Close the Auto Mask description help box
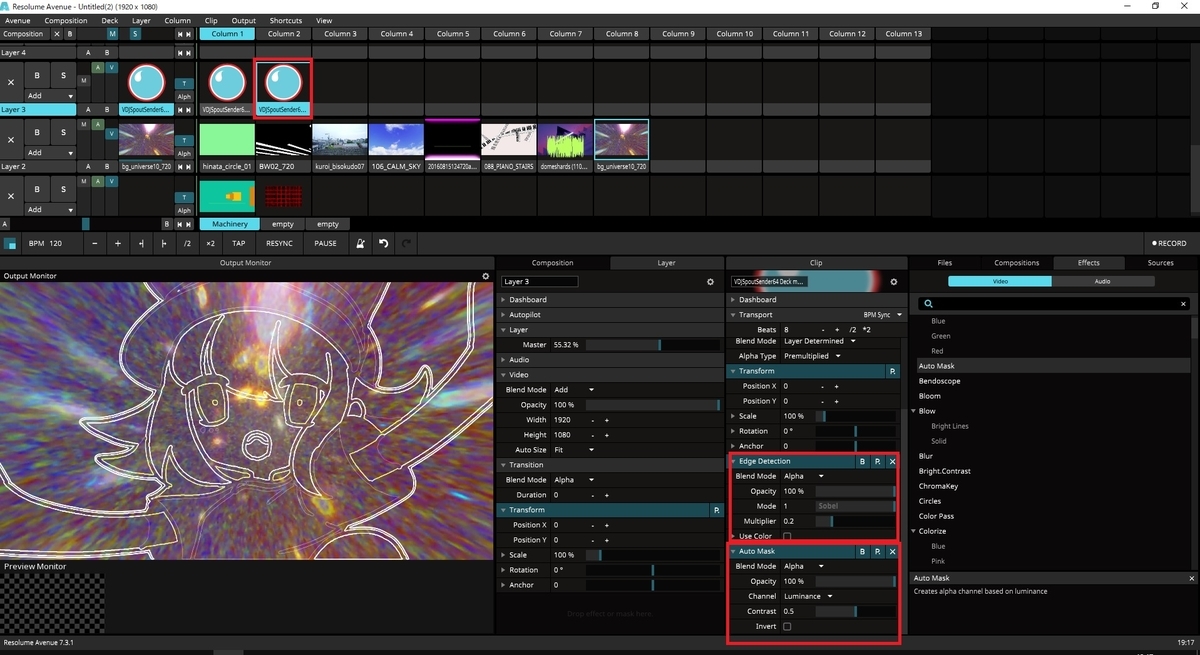Screen dimensions: 1200x655 [x=1191, y=578]
